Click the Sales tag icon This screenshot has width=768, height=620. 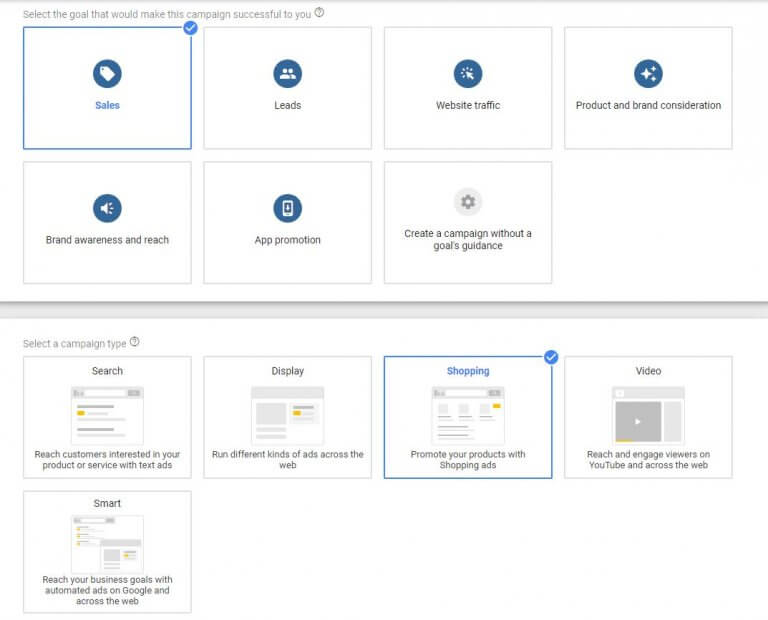(x=107, y=73)
